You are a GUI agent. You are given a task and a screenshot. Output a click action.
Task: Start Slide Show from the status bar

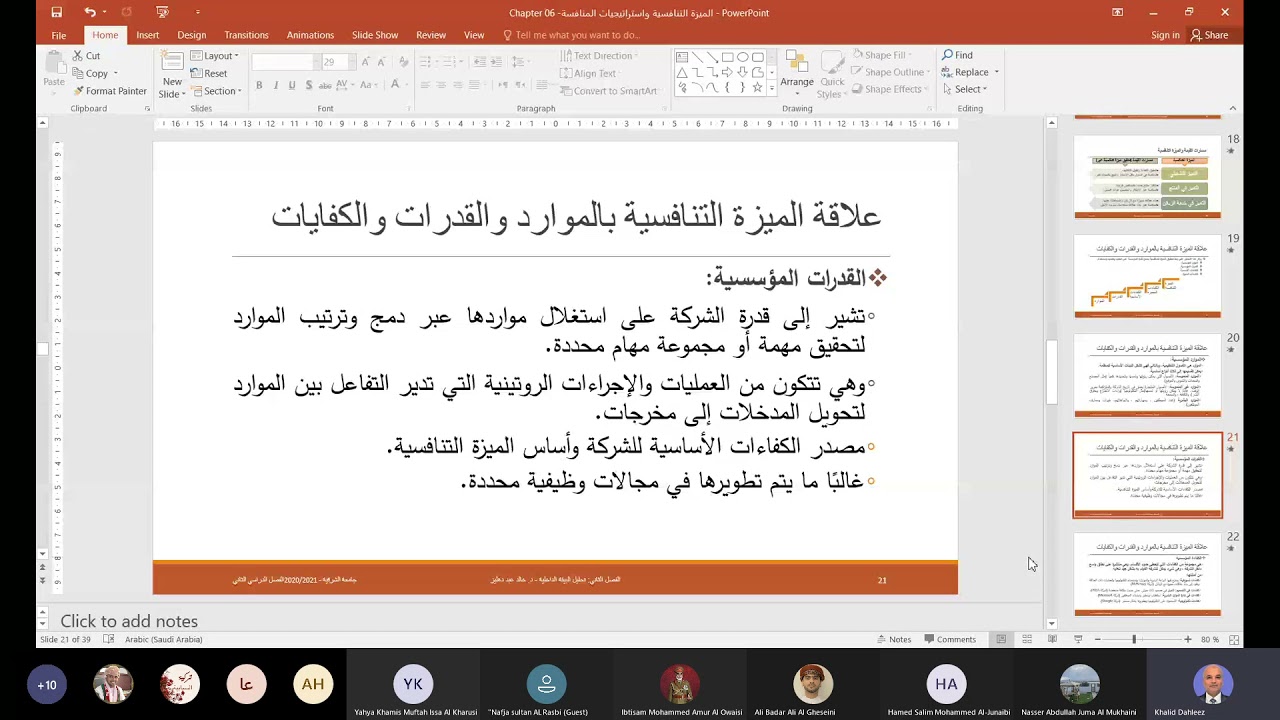coord(1078,639)
